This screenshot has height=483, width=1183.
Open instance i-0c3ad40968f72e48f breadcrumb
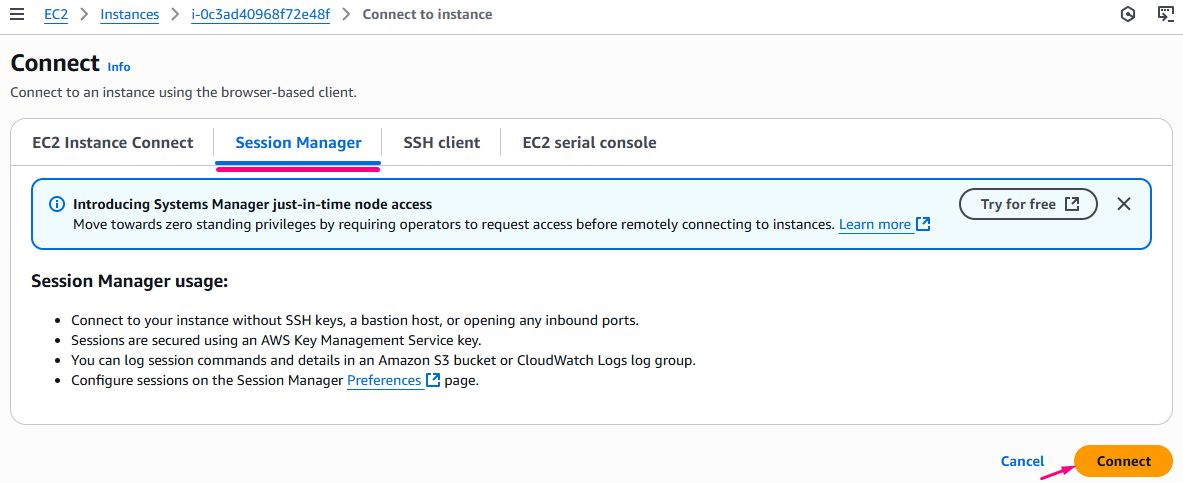click(260, 15)
